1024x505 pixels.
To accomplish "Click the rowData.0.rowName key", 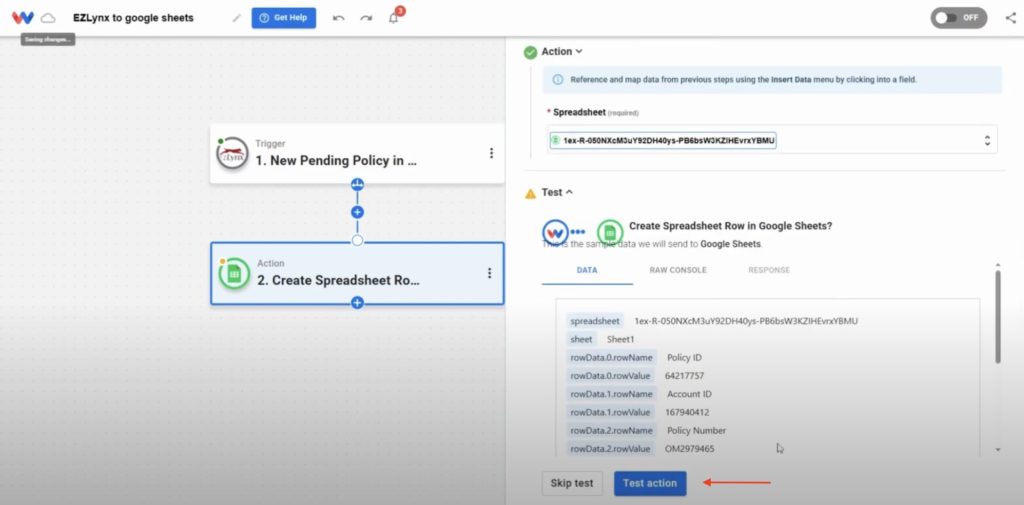I will click(x=611, y=357).
